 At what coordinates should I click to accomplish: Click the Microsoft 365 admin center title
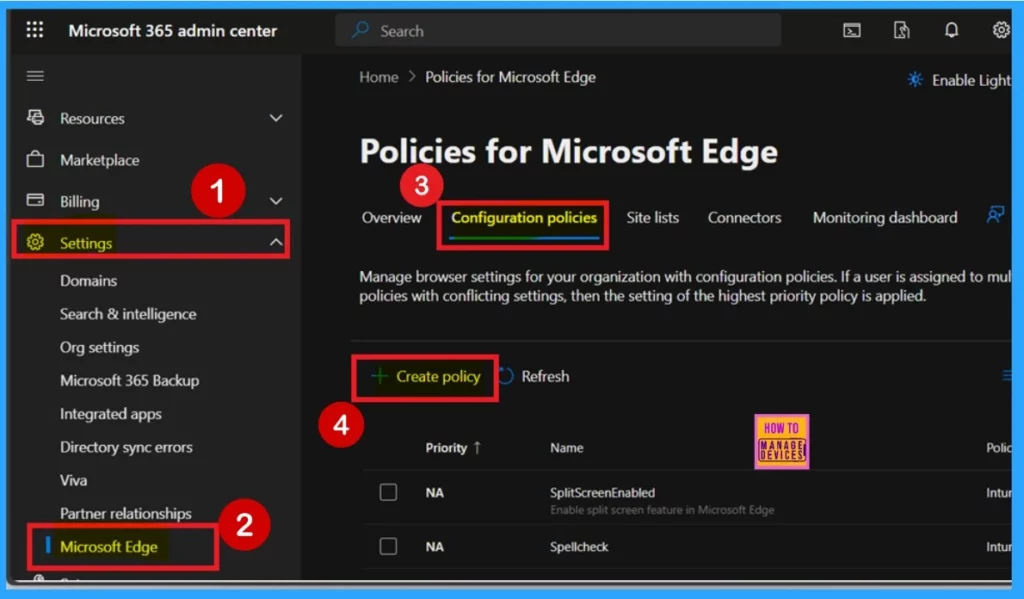tap(172, 31)
